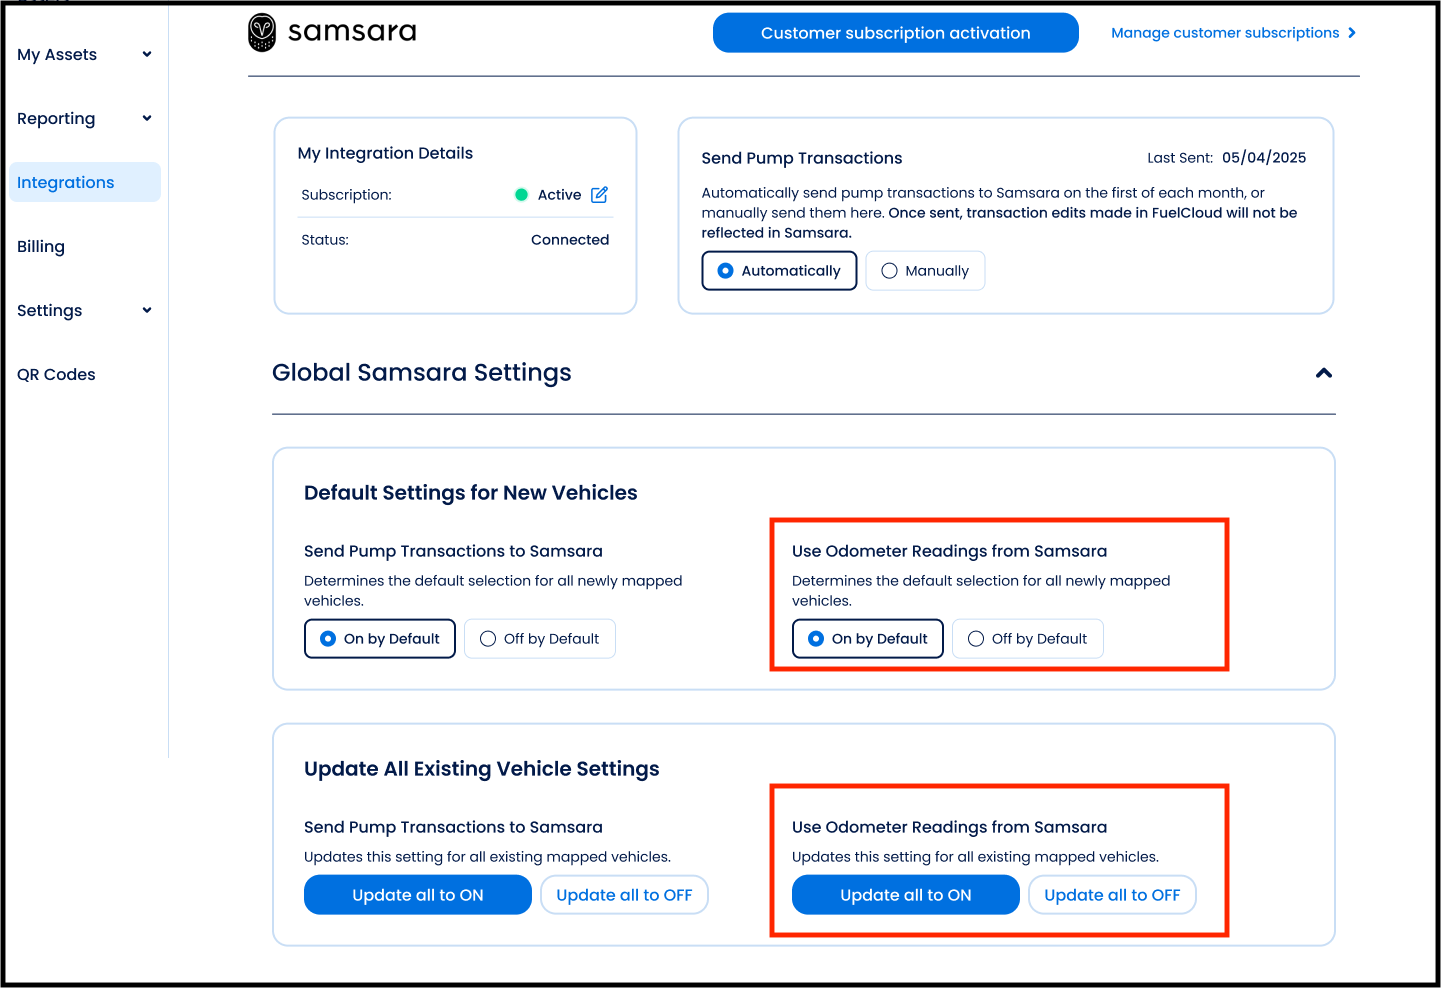
Task: Update all pump transactions to ON
Action: click(417, 895)
